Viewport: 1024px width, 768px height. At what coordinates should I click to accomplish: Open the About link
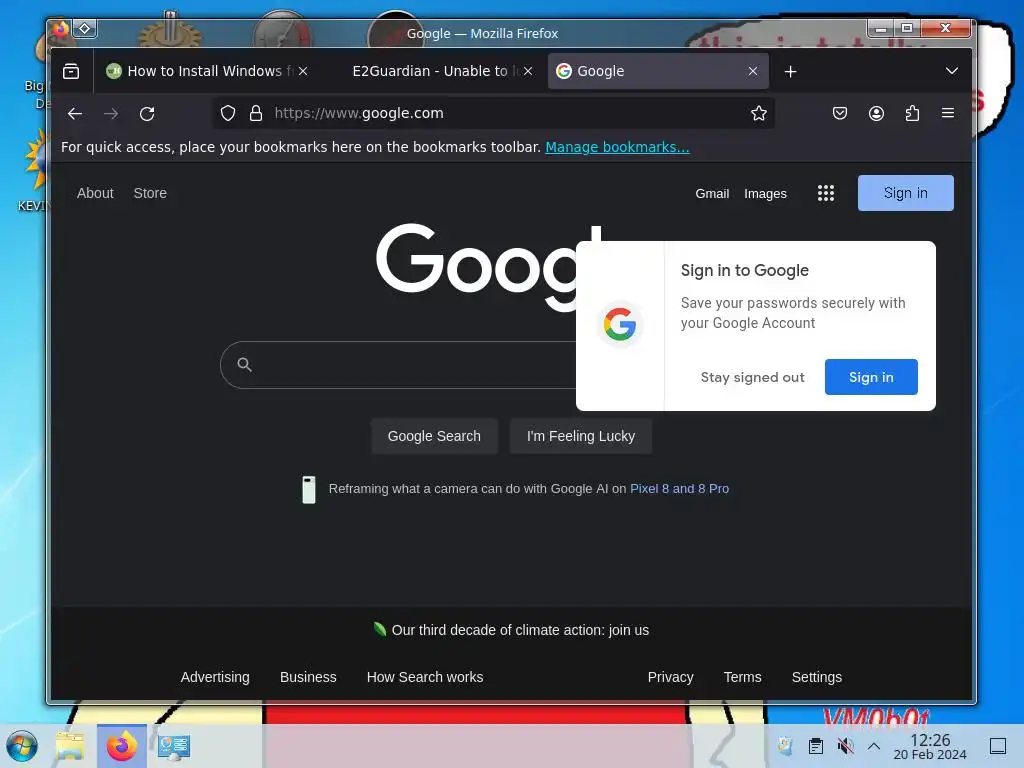tap(95, 193)
